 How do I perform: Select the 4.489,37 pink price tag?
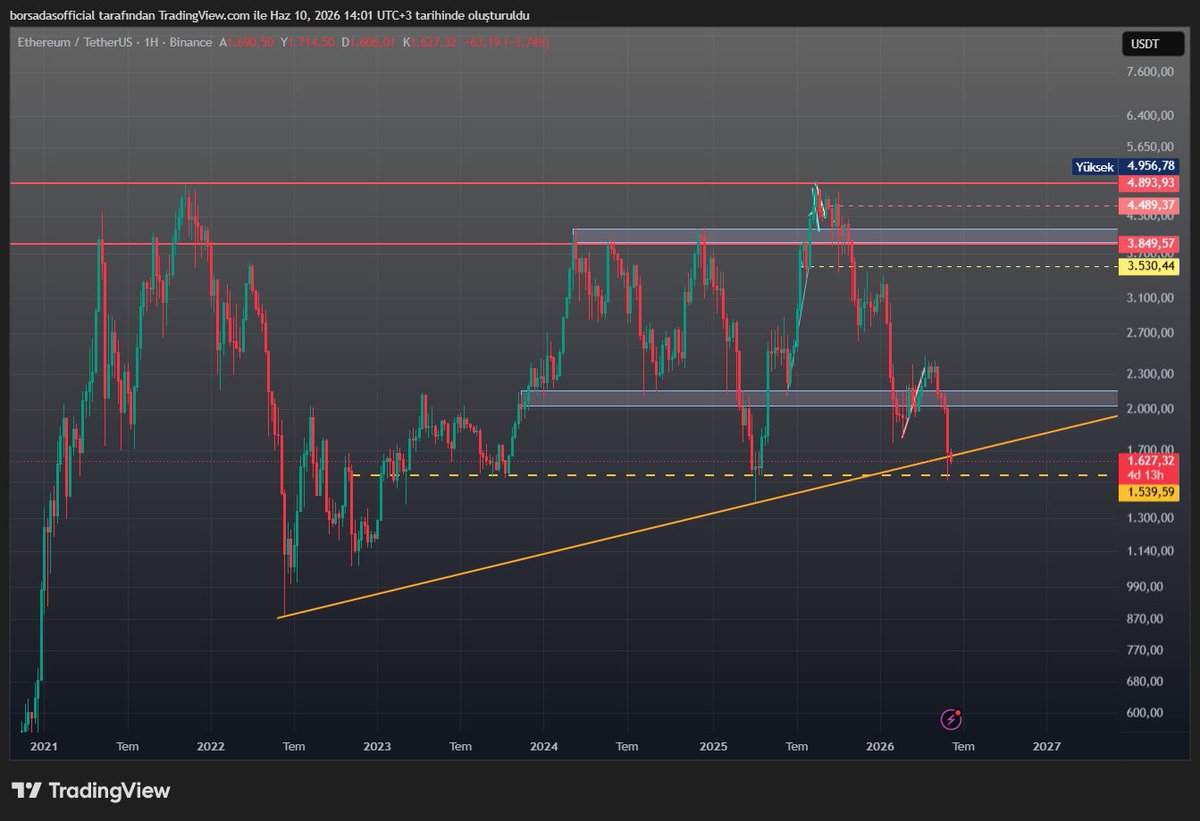click(1150, 204)
